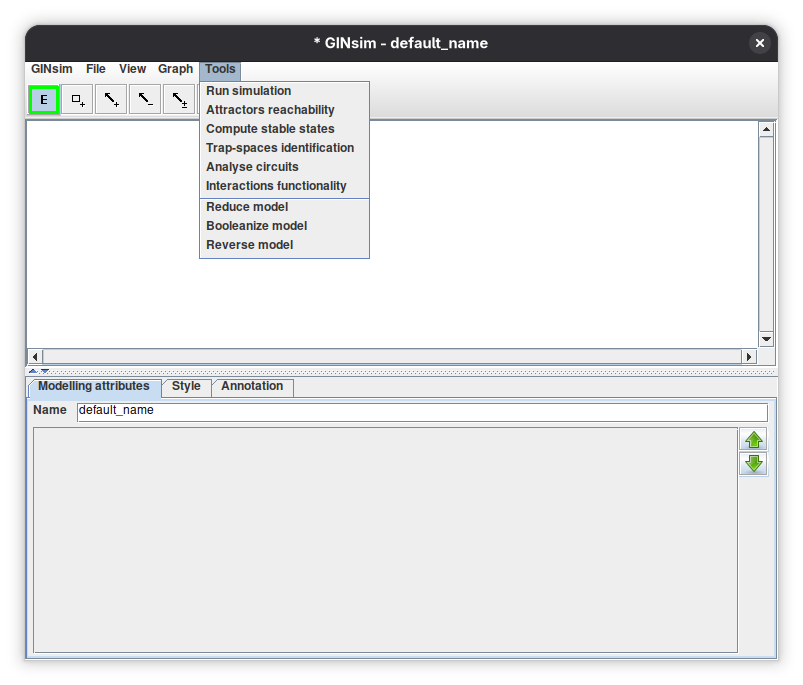Choose Booleanize model

pyautogui.click(x=284, y=226)
